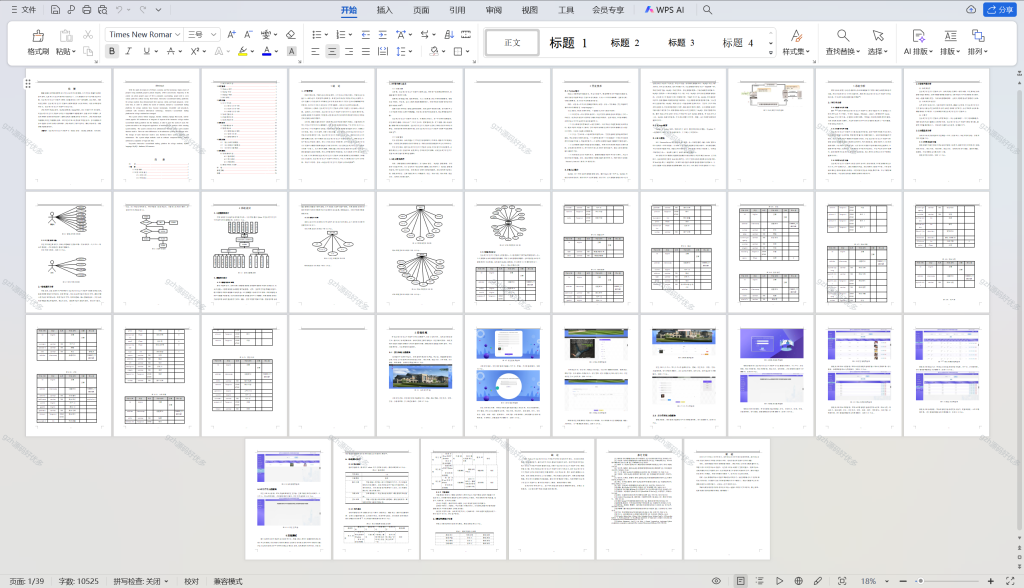Click the zoom slider handle in status bar
Viewport: 1024px width, 588px height.
(920, 581)
